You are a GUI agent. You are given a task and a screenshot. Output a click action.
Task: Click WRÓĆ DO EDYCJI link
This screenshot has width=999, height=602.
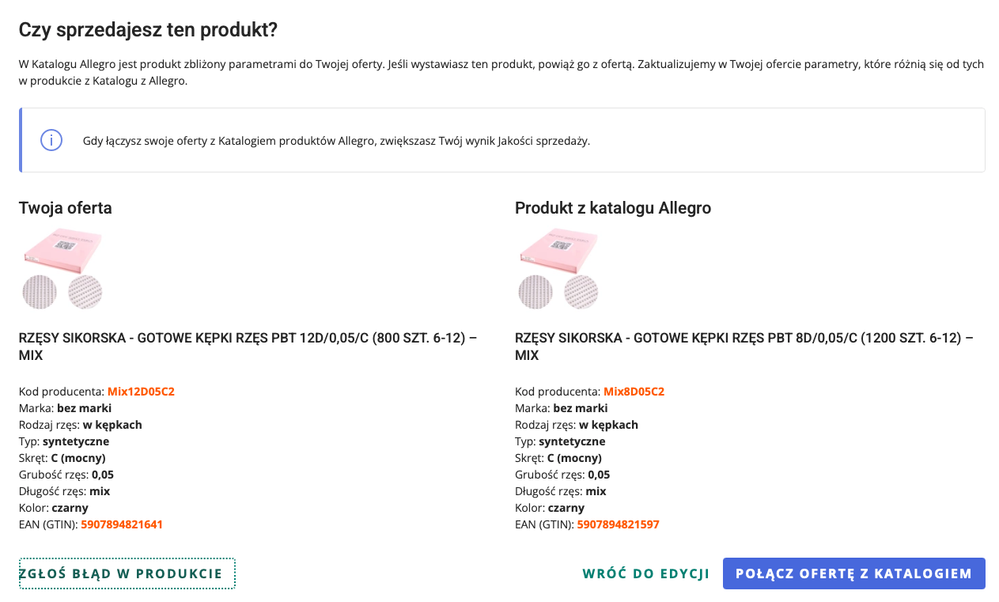tap(647, 573)
